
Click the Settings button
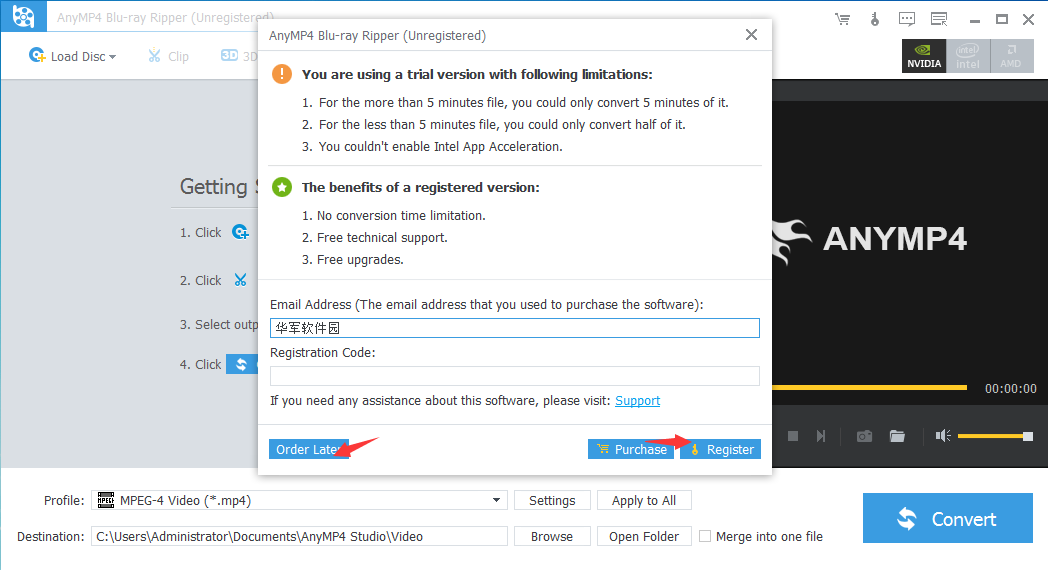552,501
